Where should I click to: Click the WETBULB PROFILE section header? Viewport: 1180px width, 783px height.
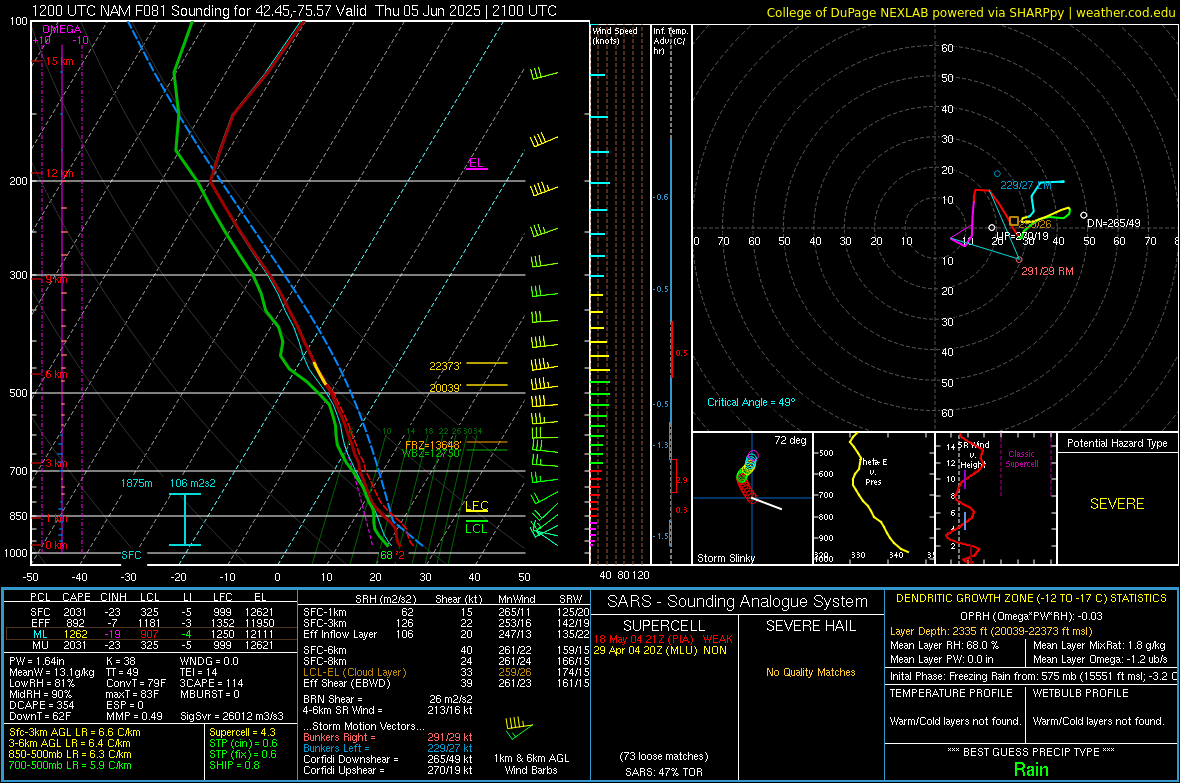[1081, 693]
